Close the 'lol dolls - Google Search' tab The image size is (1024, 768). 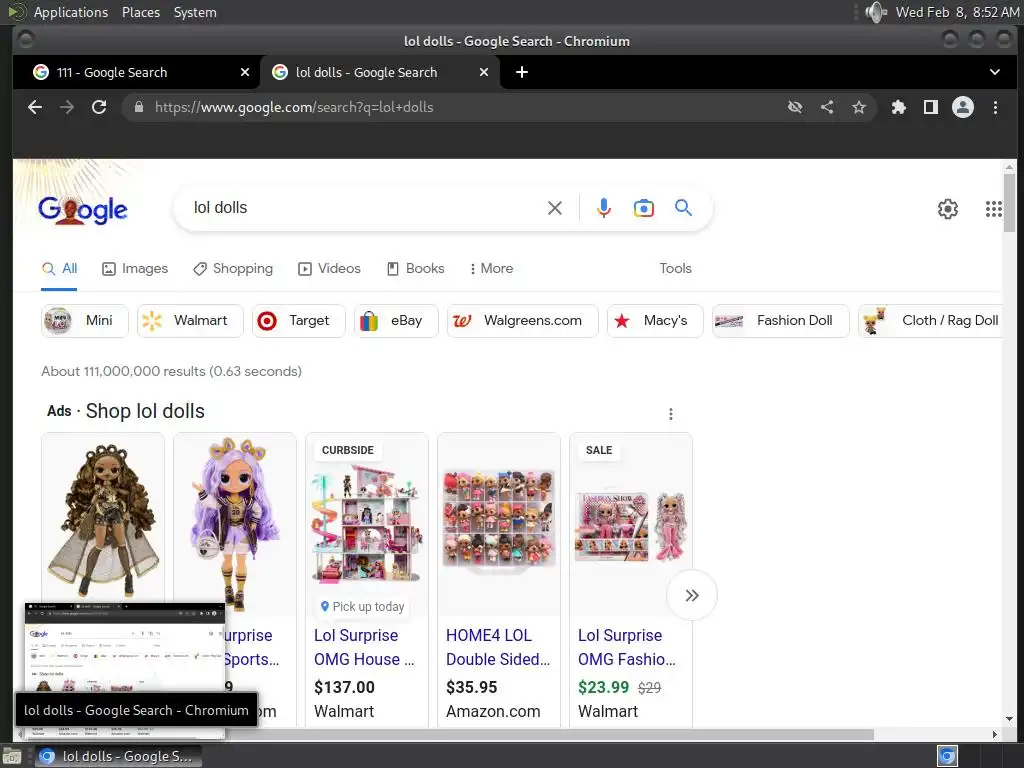click(484, 72)
